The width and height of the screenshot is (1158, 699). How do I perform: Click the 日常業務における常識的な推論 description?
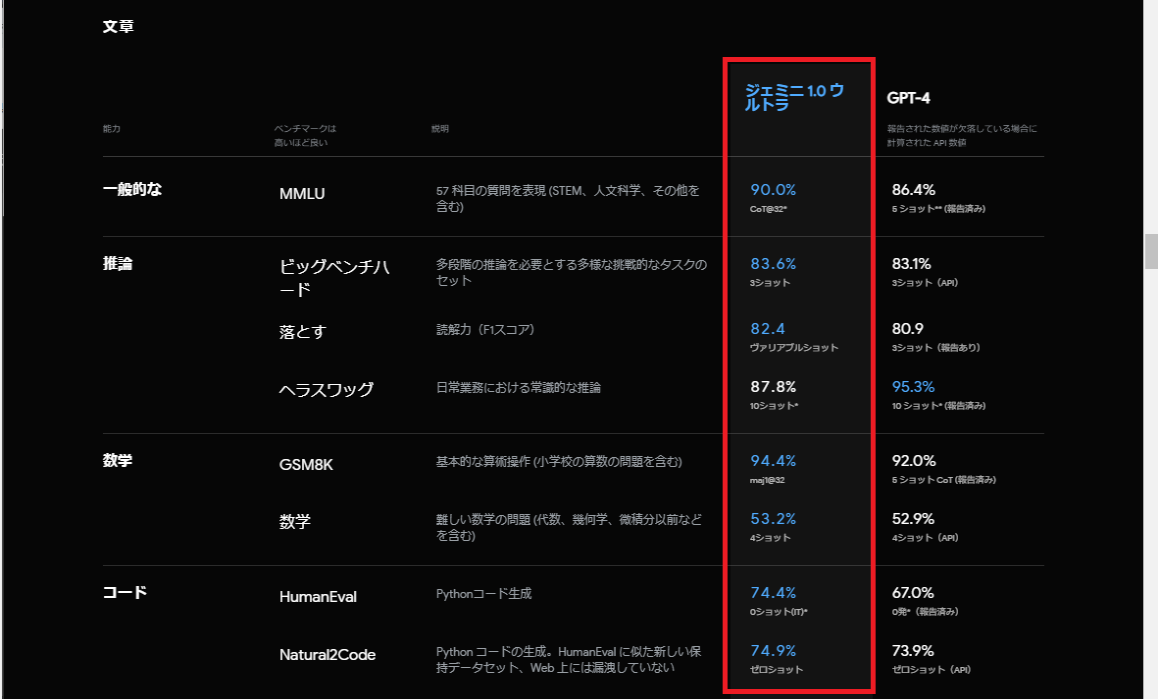pos(518,388)
